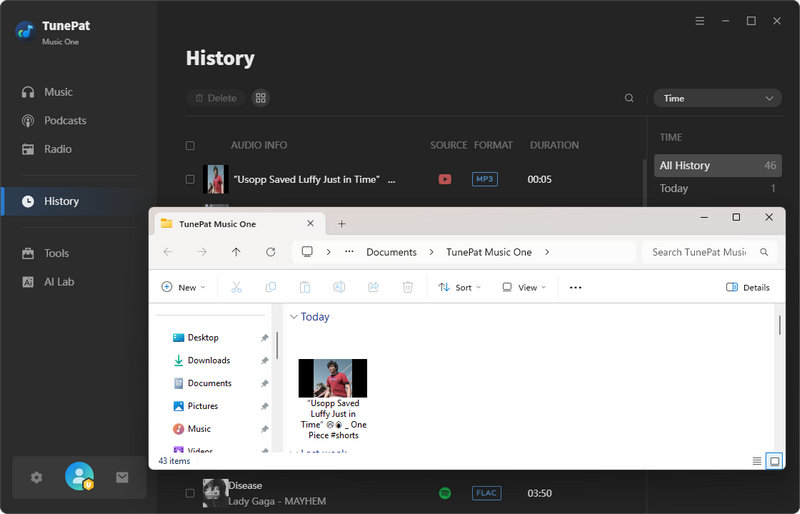The image size is (800, 514).
Task: Expand chevron after TunePat Music One breadcrumb
Action: click(x=547, y=252)
